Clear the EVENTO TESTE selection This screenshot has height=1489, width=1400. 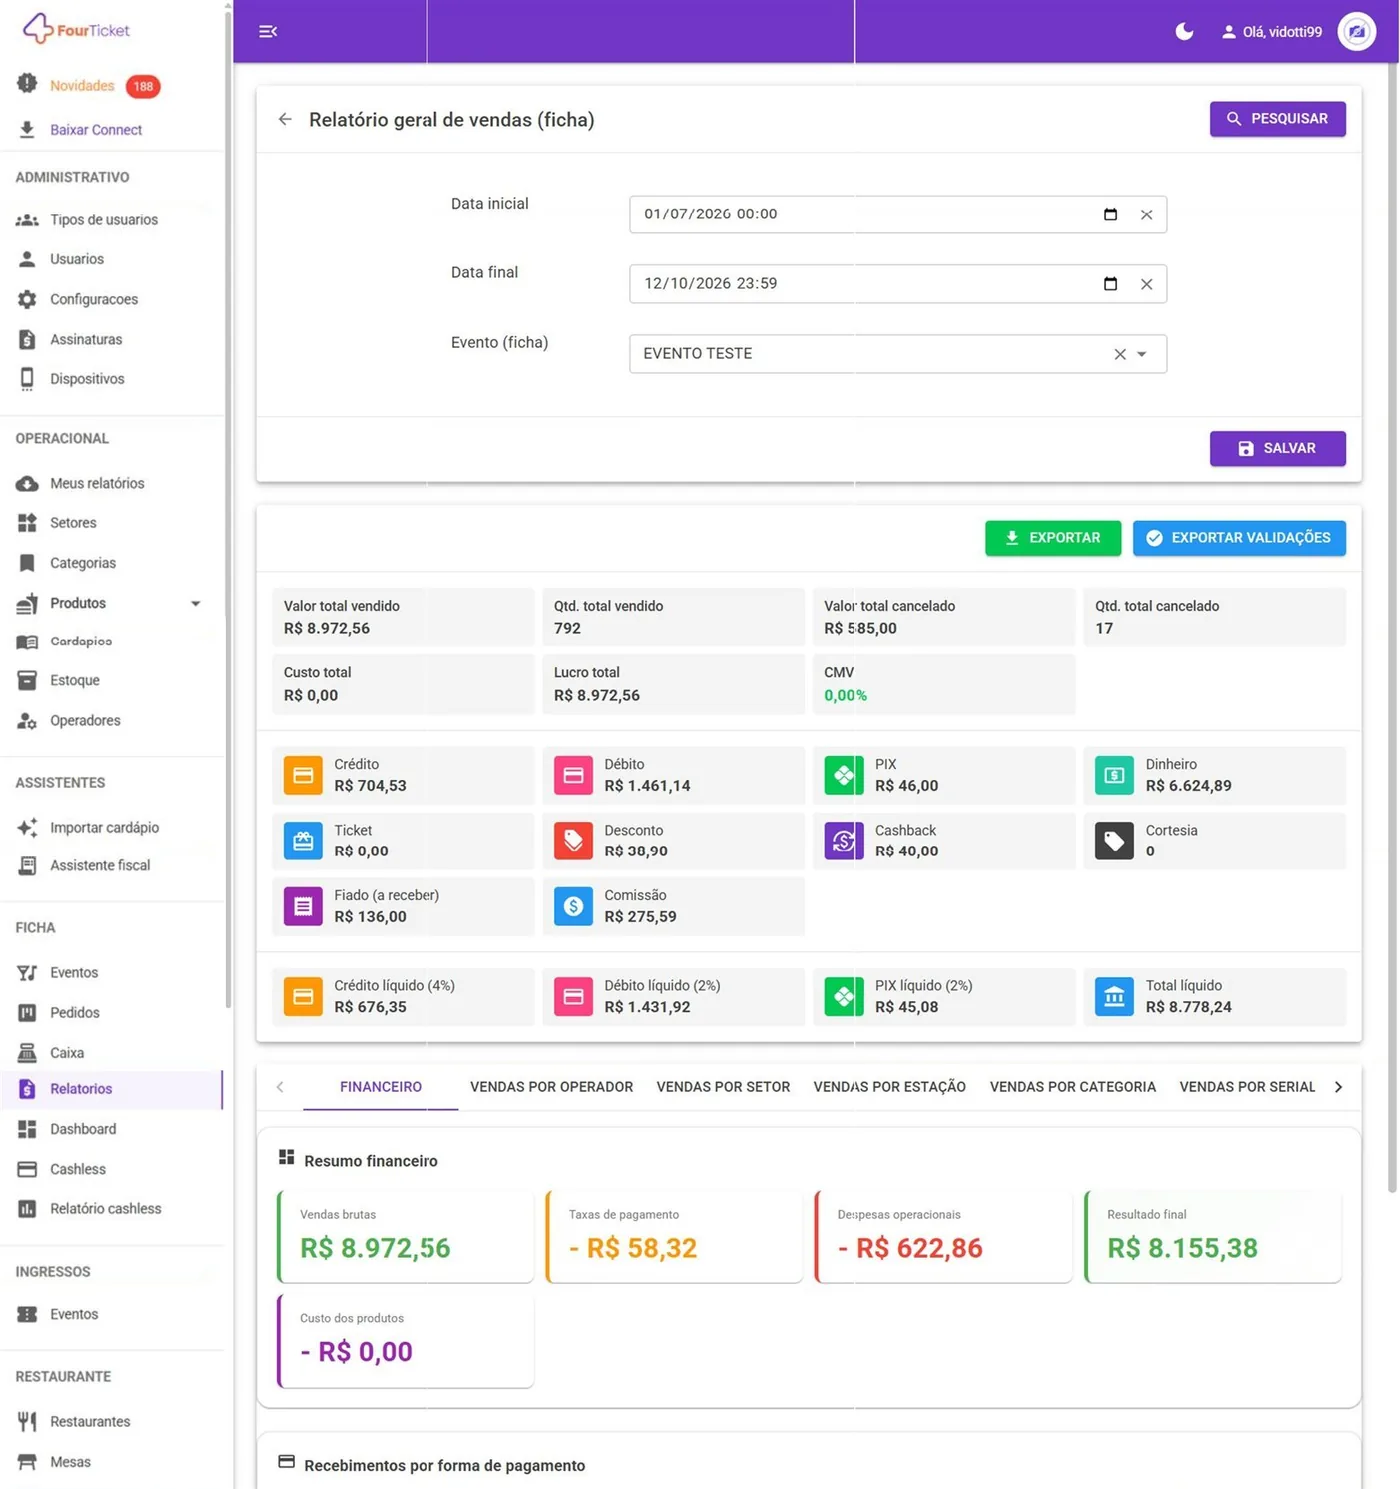1120,354
